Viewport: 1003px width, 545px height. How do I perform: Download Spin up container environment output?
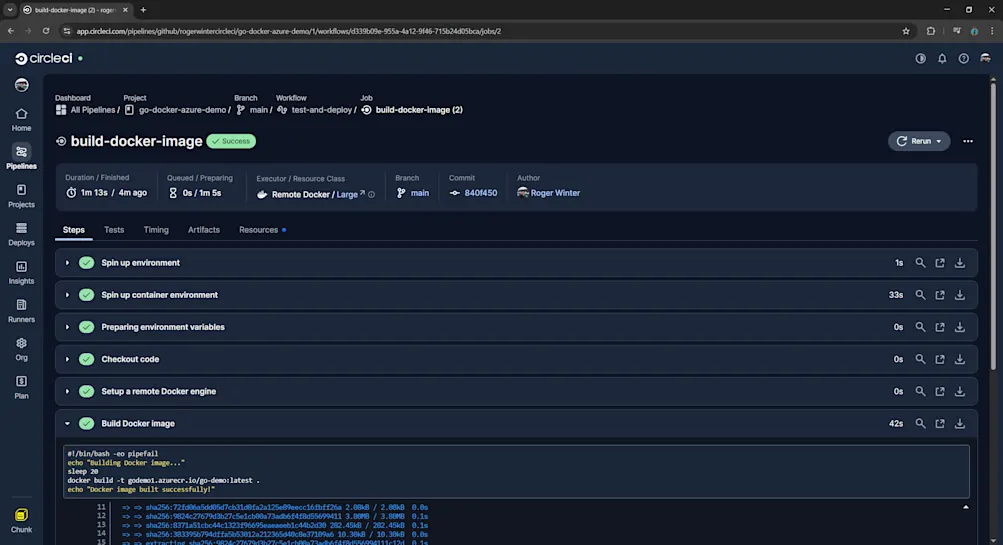[x=960, y=295]
